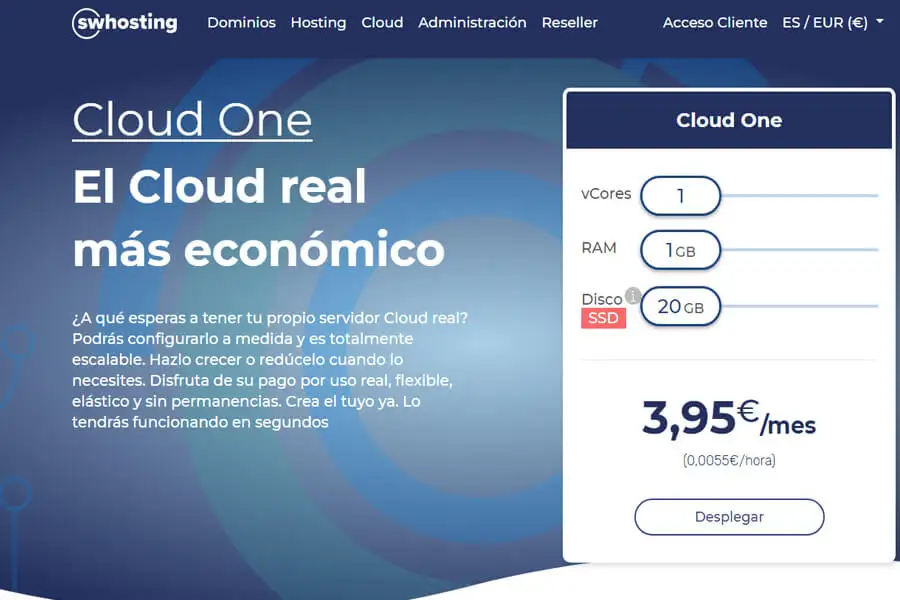Viewport: 900px width, 600px height.
Task: Click the RAM 1GB value field
Action: tap(680, 250)
